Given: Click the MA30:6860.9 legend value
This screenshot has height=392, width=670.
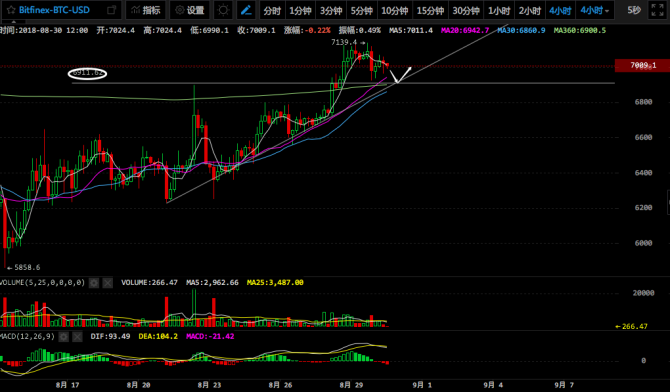Looking at the screenshot, I should (521, 30).
